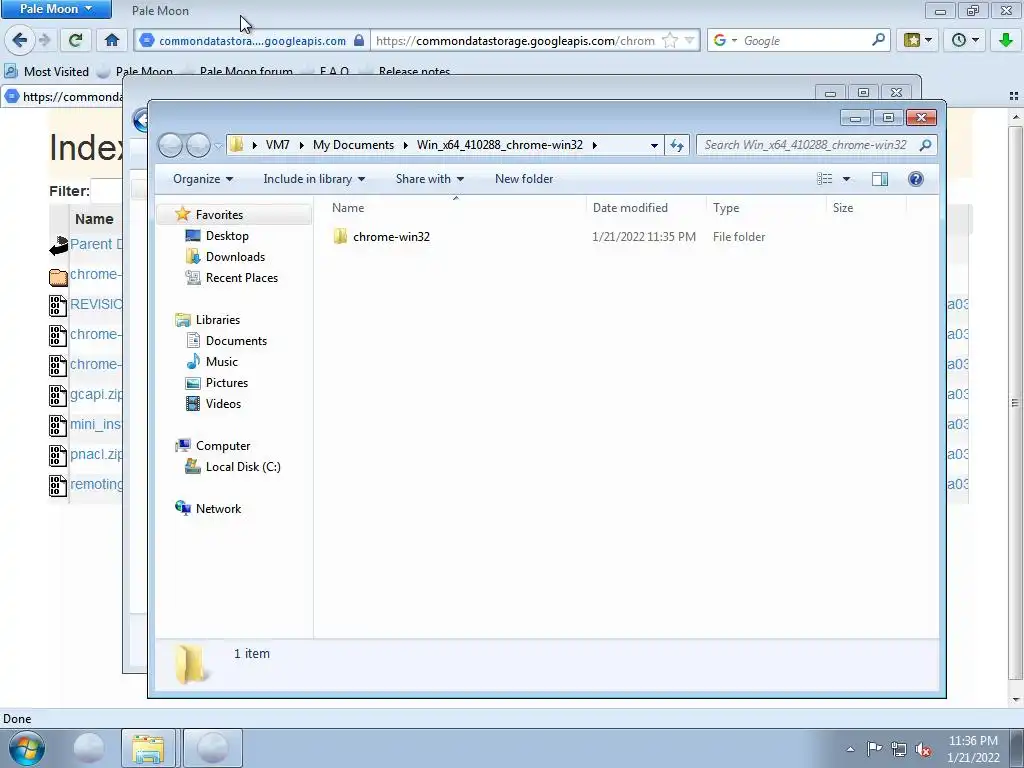
Task: Select Computer in the navigation pane
Action: pos(223,445)
